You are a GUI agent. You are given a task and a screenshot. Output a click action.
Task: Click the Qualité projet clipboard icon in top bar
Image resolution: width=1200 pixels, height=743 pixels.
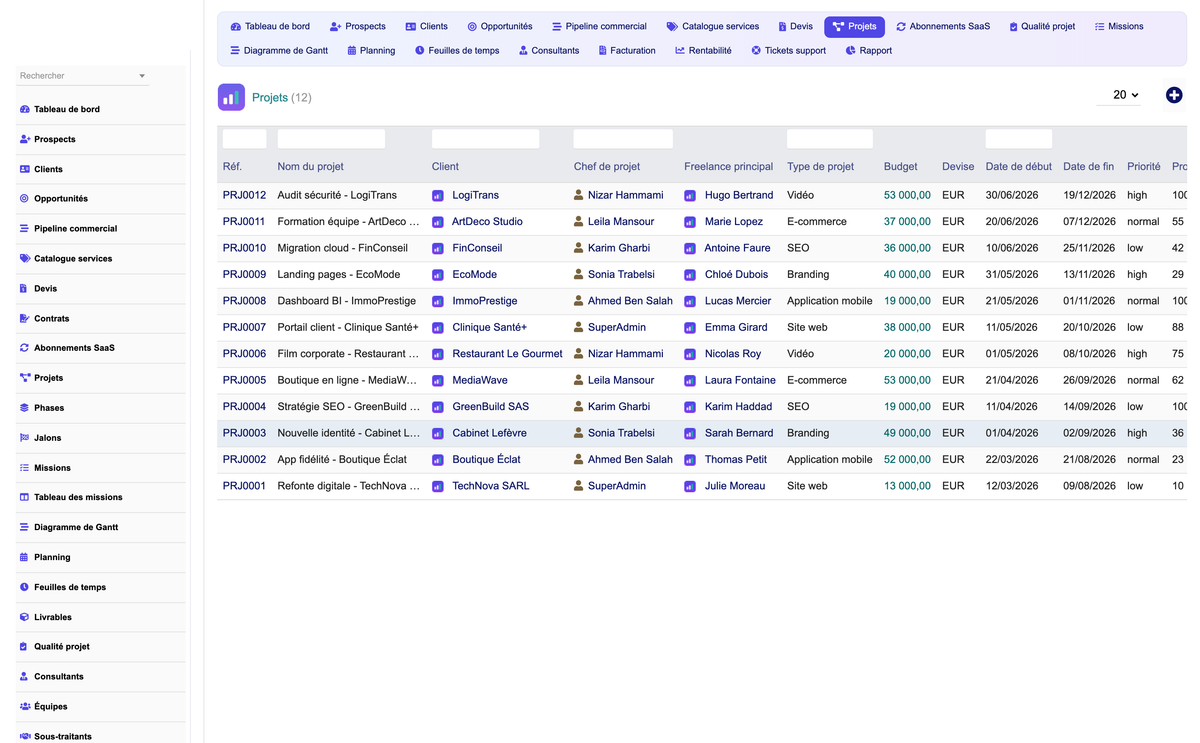point(1013,27)
